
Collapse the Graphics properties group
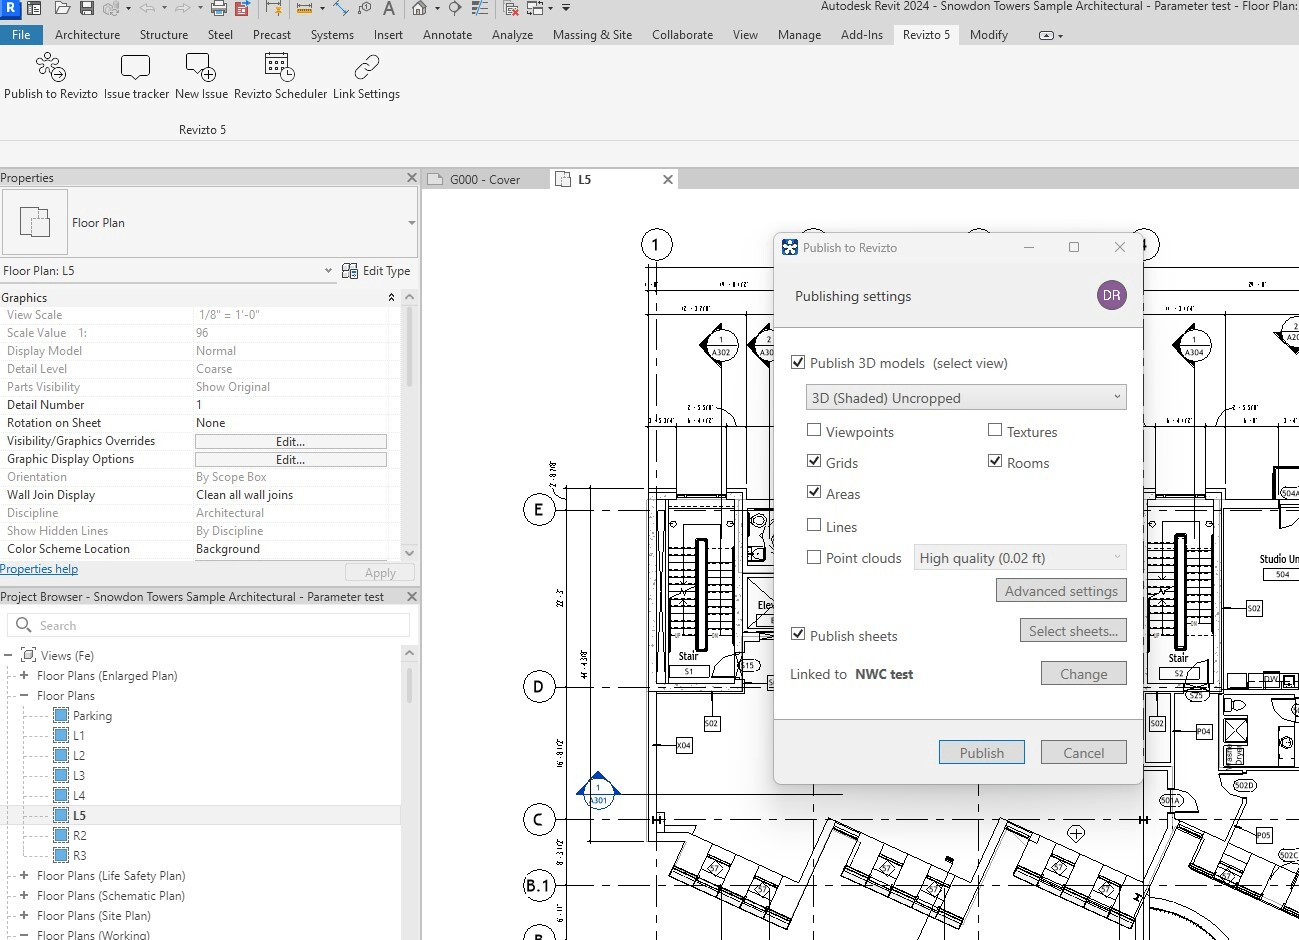point(391,298)
